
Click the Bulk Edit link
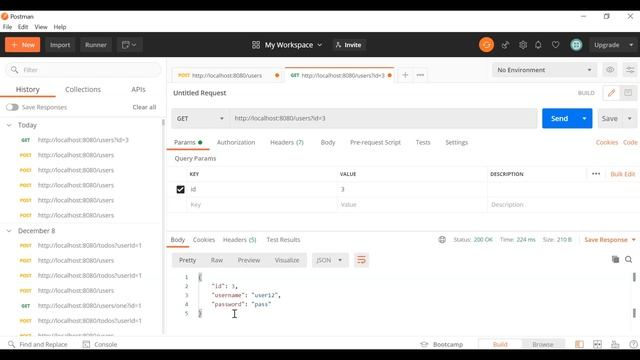(623, 174)
